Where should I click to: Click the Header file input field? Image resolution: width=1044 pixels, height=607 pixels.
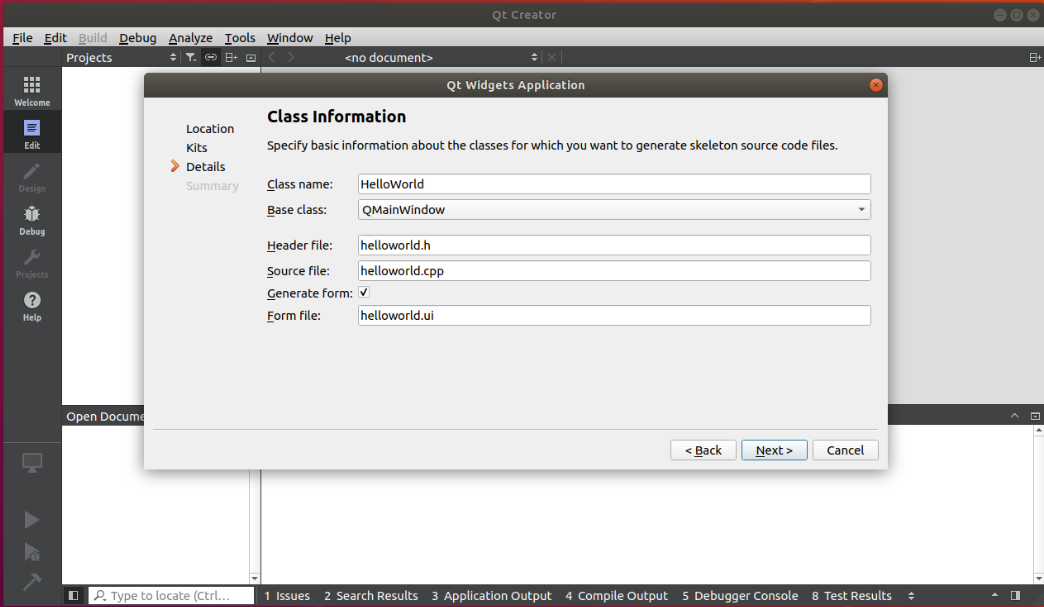click(x=614, y=246)
